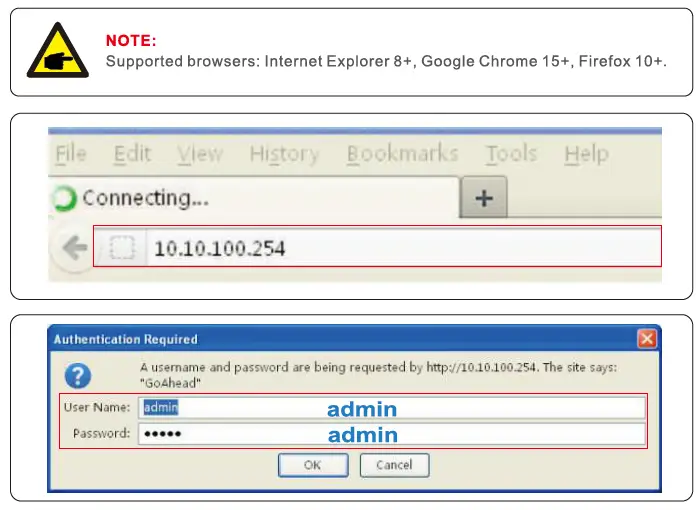Click the browser back arrow
The image size is (700, 510).
pos(75,248)
